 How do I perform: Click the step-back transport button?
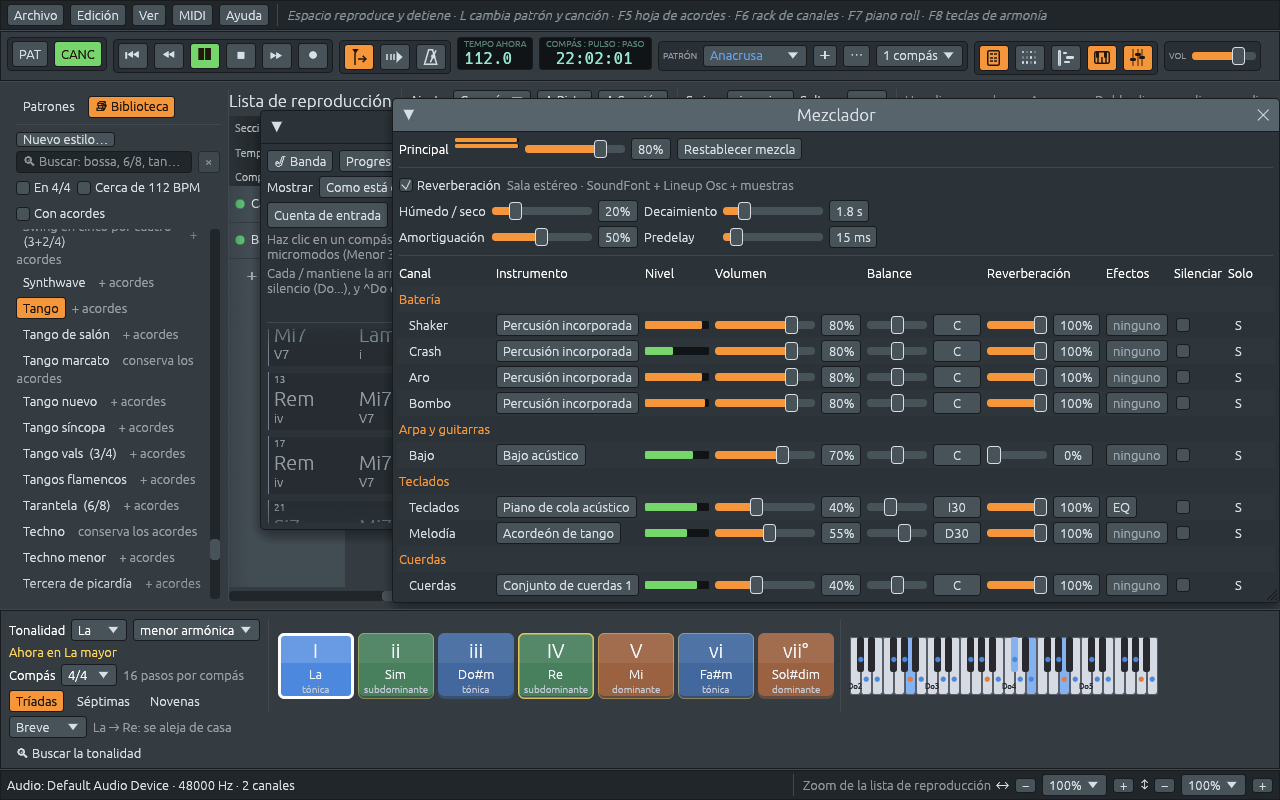click(x=168, y=55)
